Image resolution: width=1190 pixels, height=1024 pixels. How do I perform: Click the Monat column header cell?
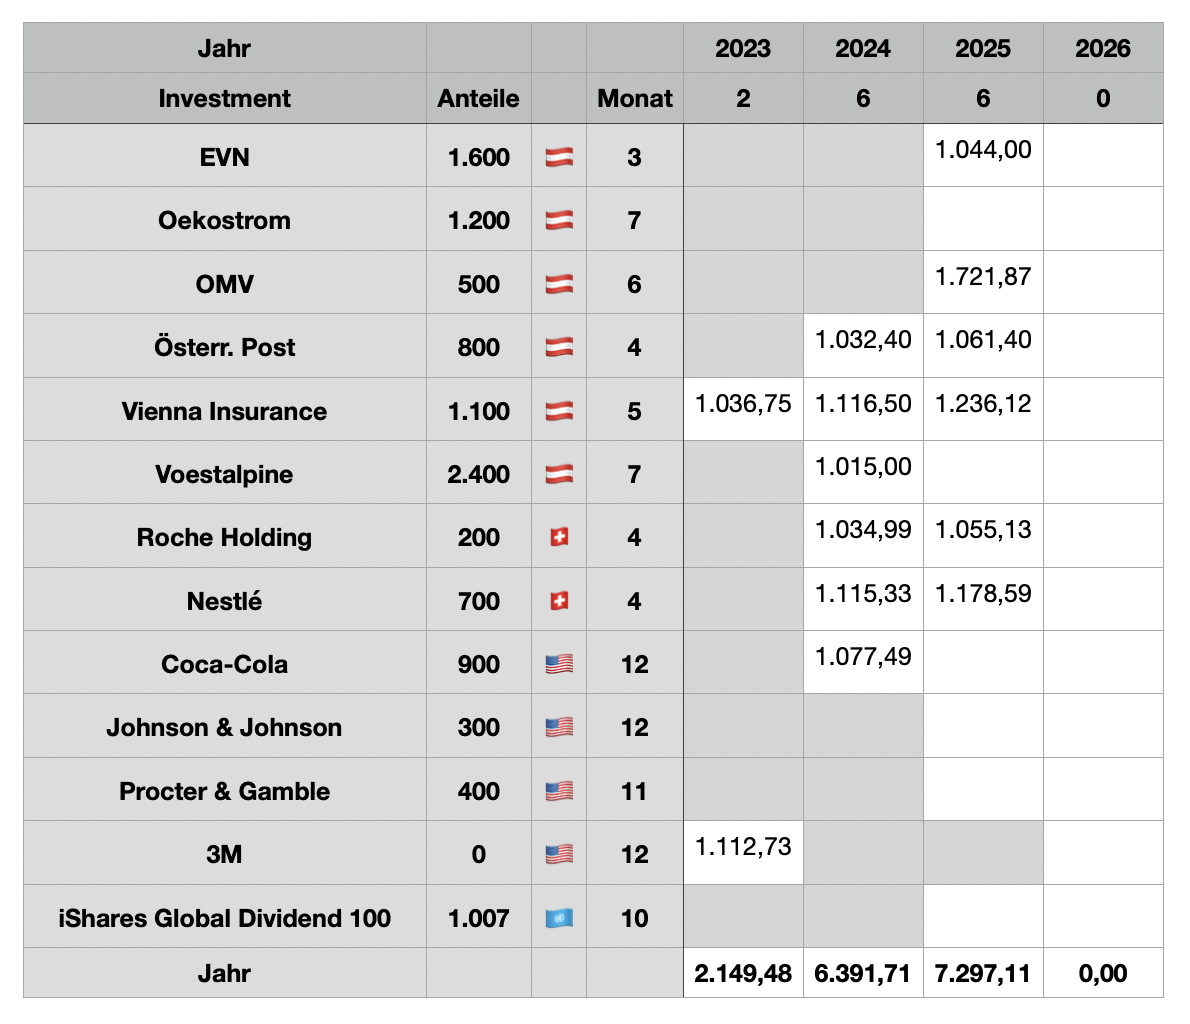point(635,98)
